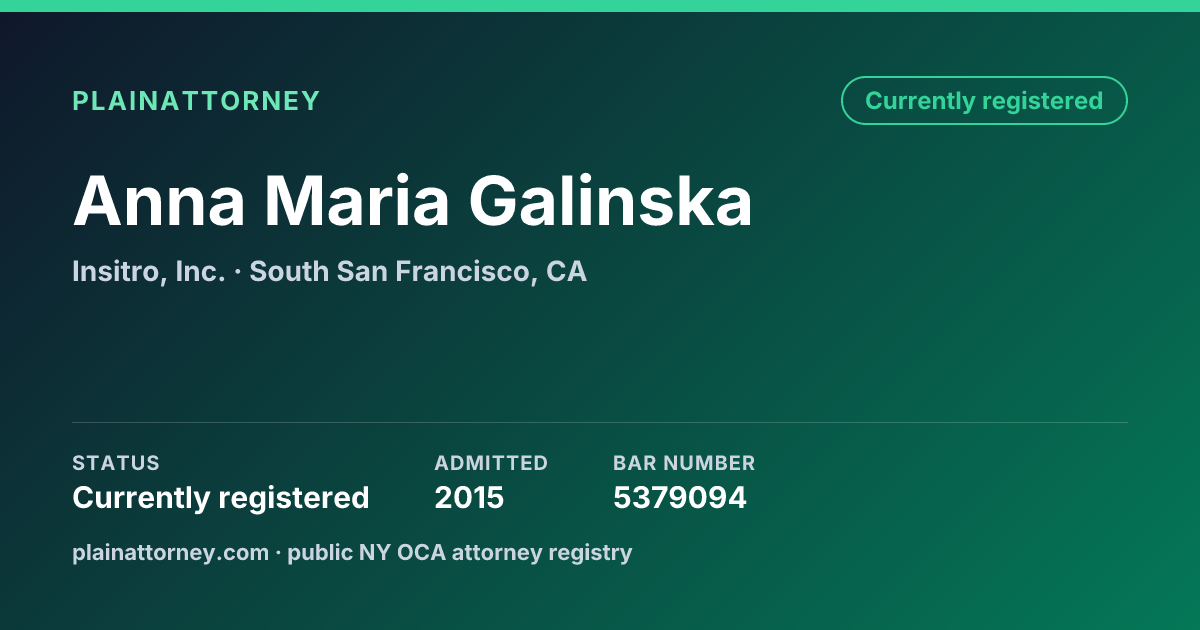Select the bar number 5379094

pos(680,497)
